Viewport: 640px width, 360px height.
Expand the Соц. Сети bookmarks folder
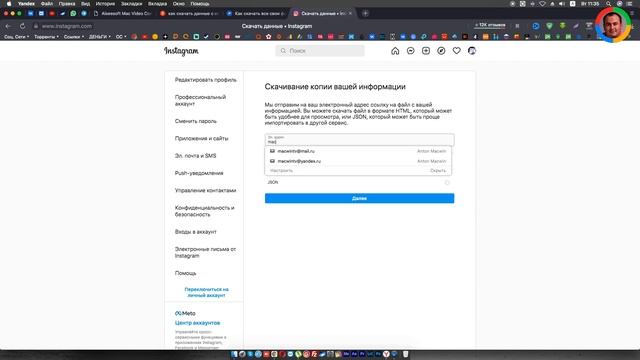16,37
